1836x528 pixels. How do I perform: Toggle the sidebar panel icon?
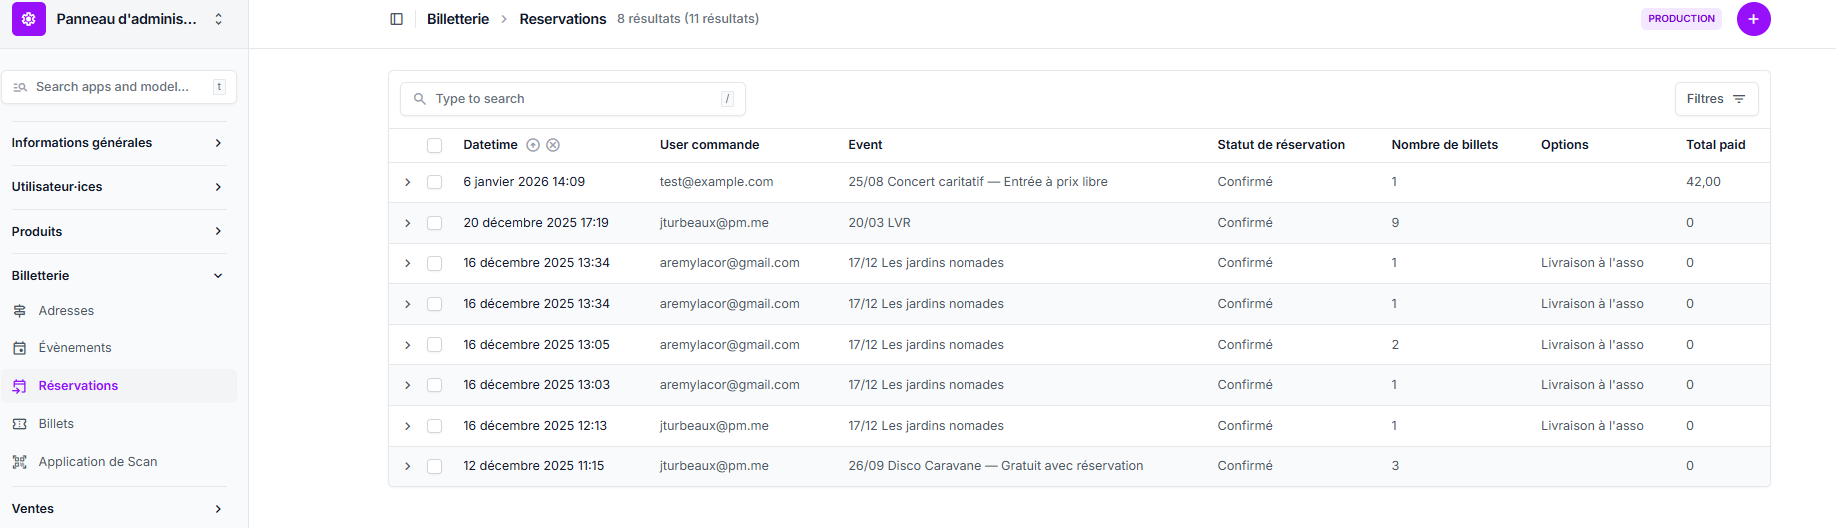[x=396, y=19]
